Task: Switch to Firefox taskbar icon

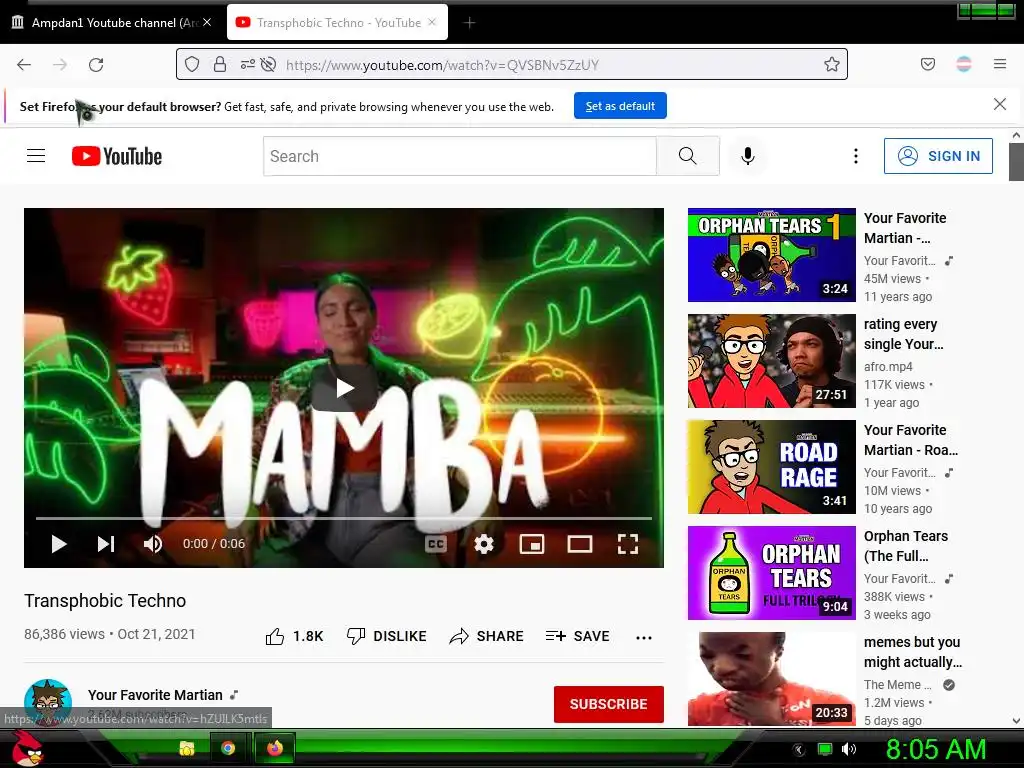Action: 275,748
